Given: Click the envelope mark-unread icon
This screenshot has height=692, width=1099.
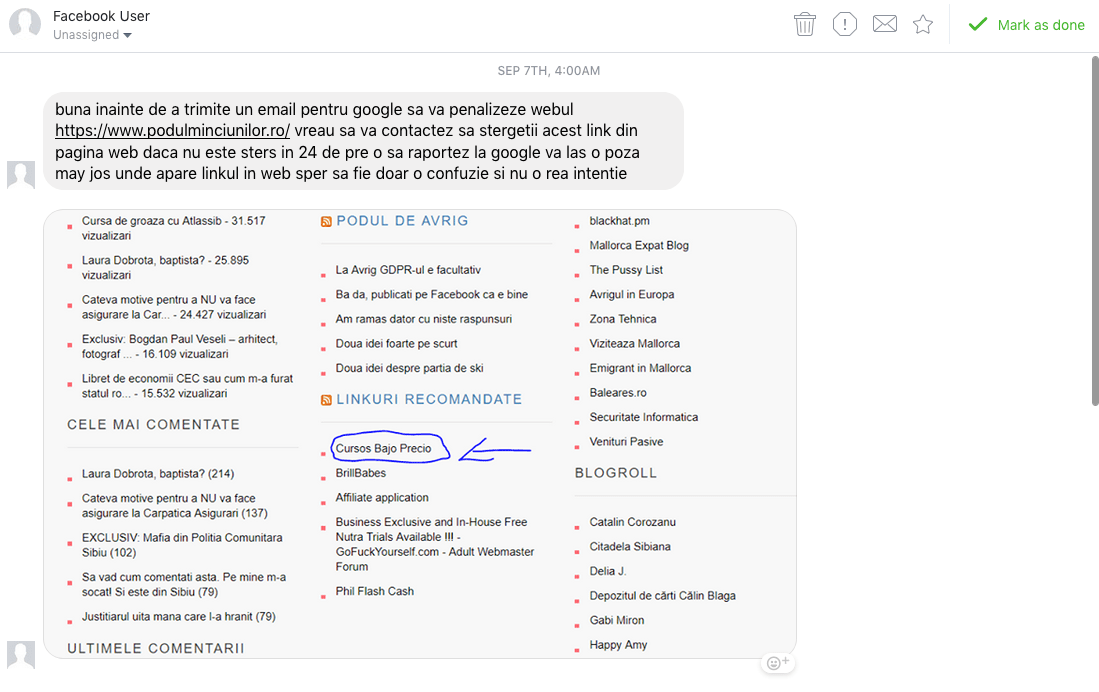Looking at the screenshot, I should pyautogui.click(x=885, y=25).
